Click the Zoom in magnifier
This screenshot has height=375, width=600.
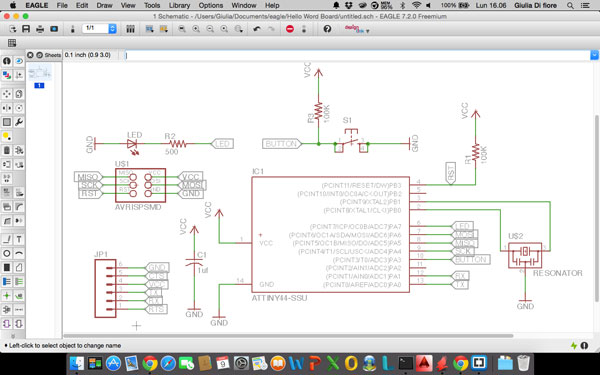[x=196, y=29]
